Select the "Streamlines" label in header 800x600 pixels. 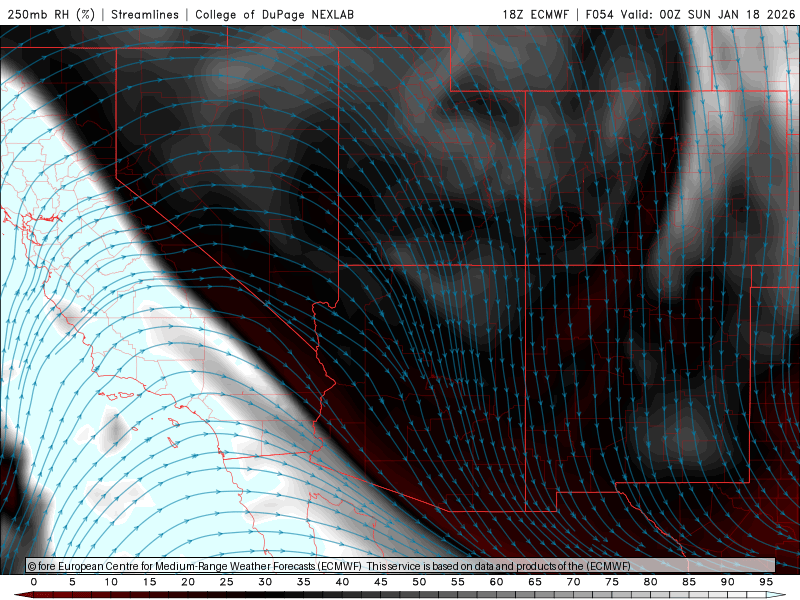(x=145, y=14)
